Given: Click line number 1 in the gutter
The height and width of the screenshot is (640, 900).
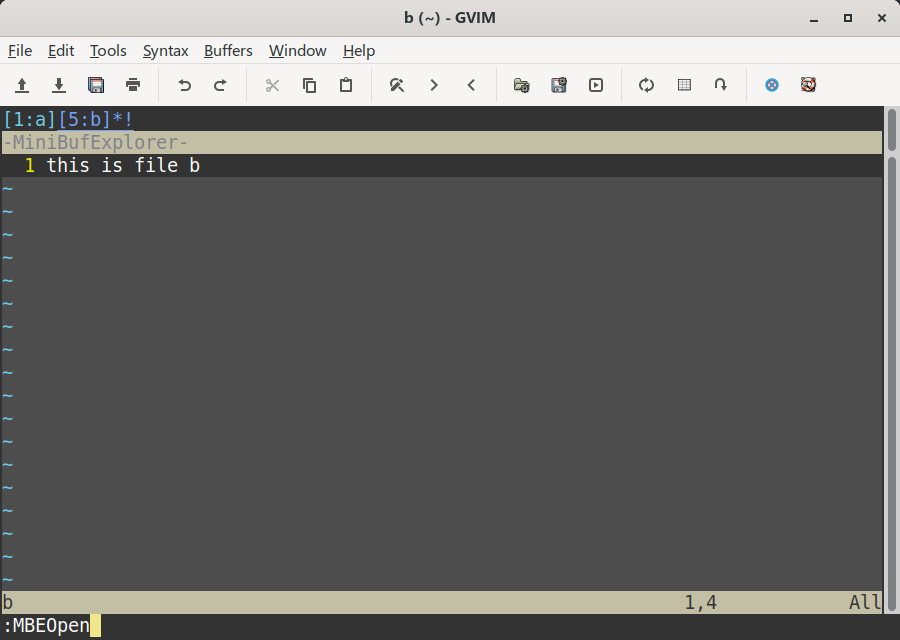Looking at the screenshot, I should pyautogui.click(x=30, y=165).
